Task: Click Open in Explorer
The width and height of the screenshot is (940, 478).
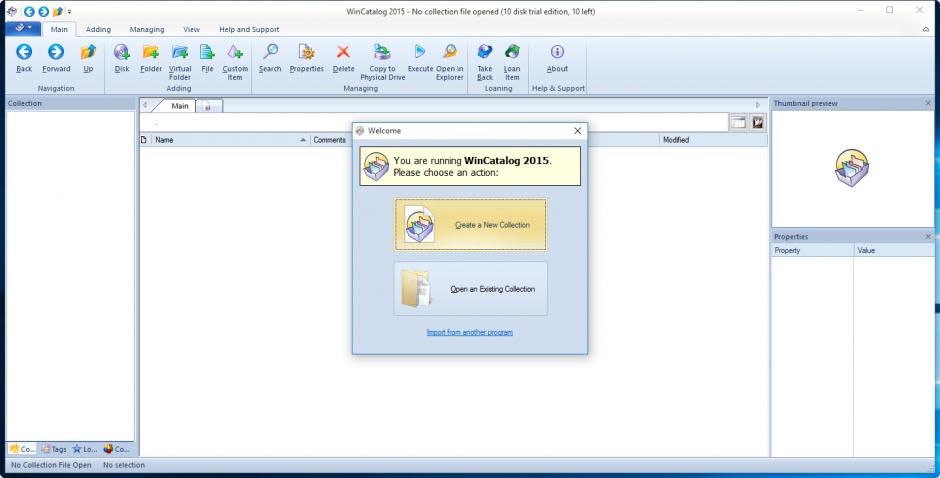Action: [x=450, y=52]
